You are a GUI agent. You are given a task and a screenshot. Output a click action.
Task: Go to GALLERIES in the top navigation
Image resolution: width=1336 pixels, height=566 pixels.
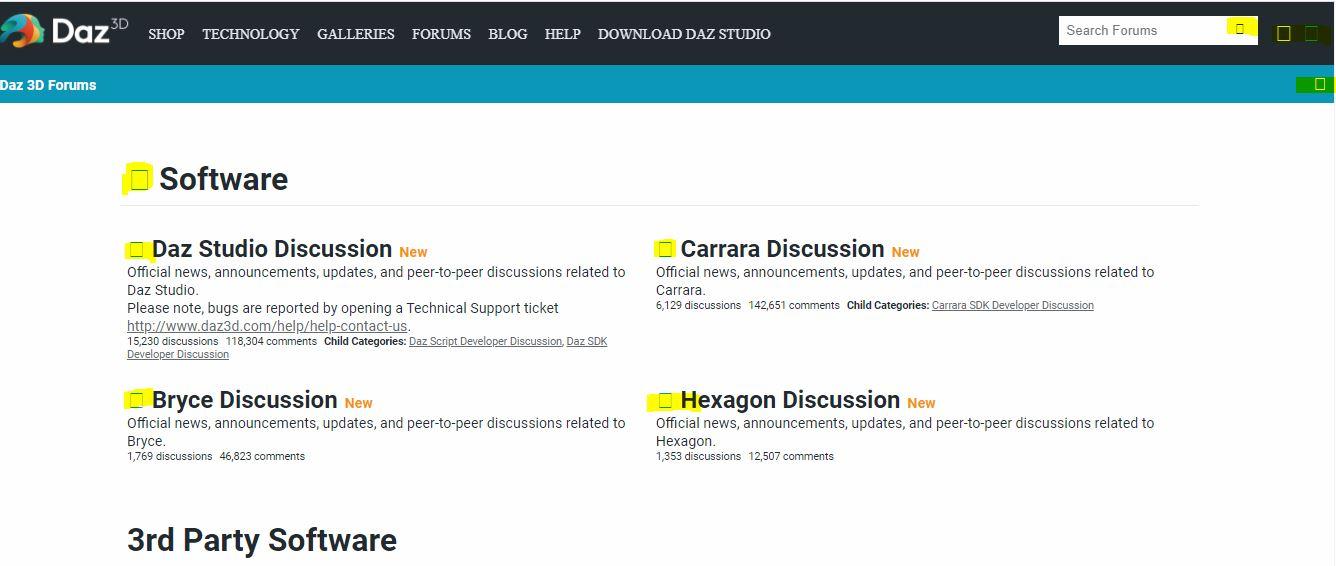pyautogui.click(x=355, y=34)
